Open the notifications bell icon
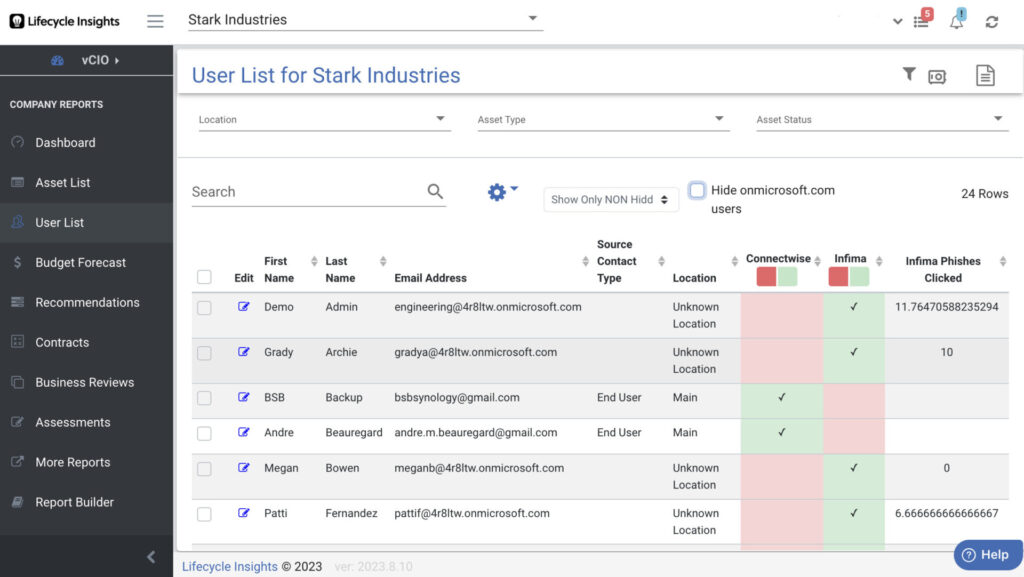The height and width of the screenshot is (577, 1024). (x=957, y=20)
